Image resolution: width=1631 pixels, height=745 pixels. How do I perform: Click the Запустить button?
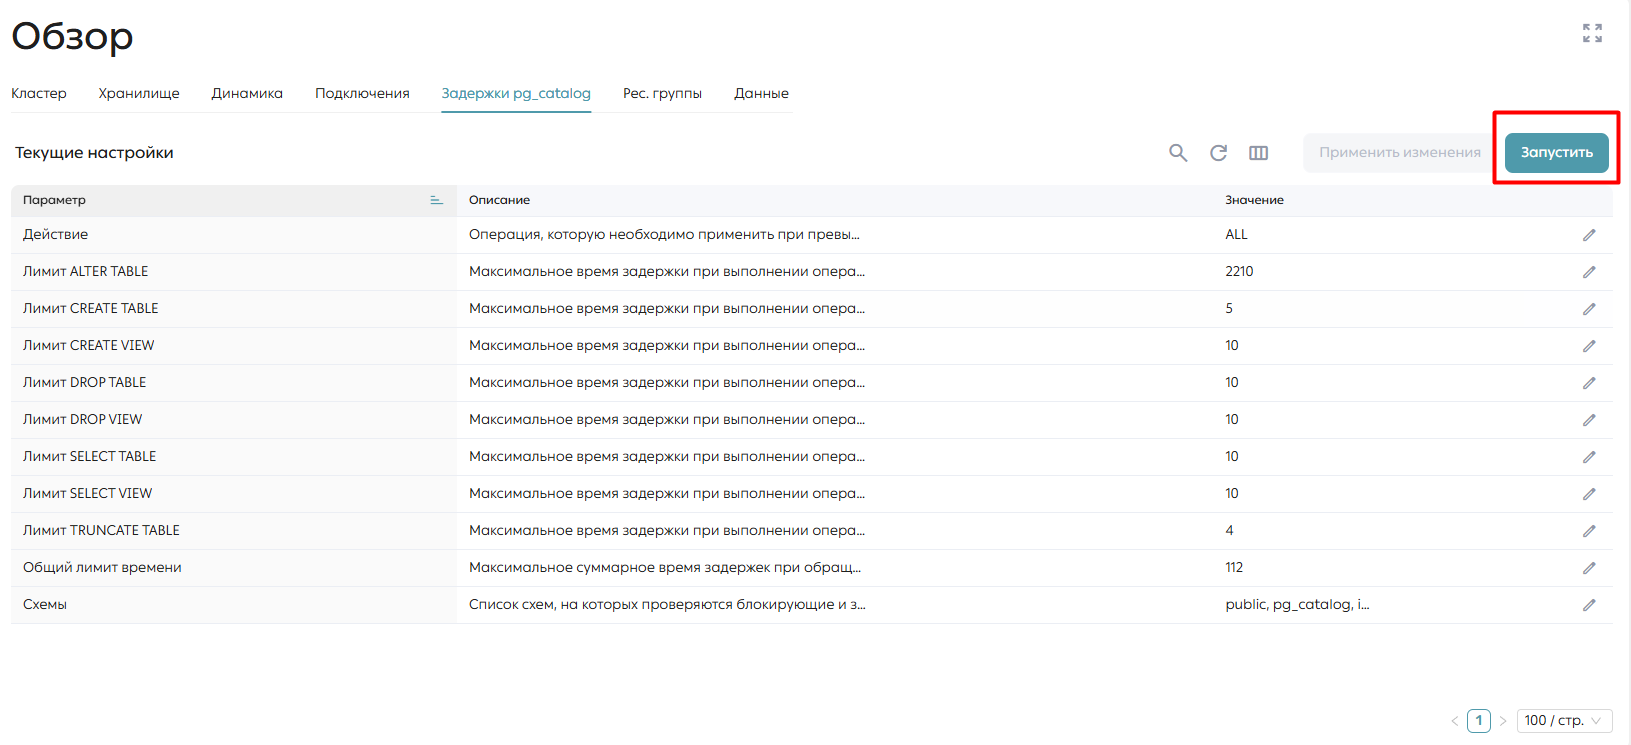(1556, 152)
